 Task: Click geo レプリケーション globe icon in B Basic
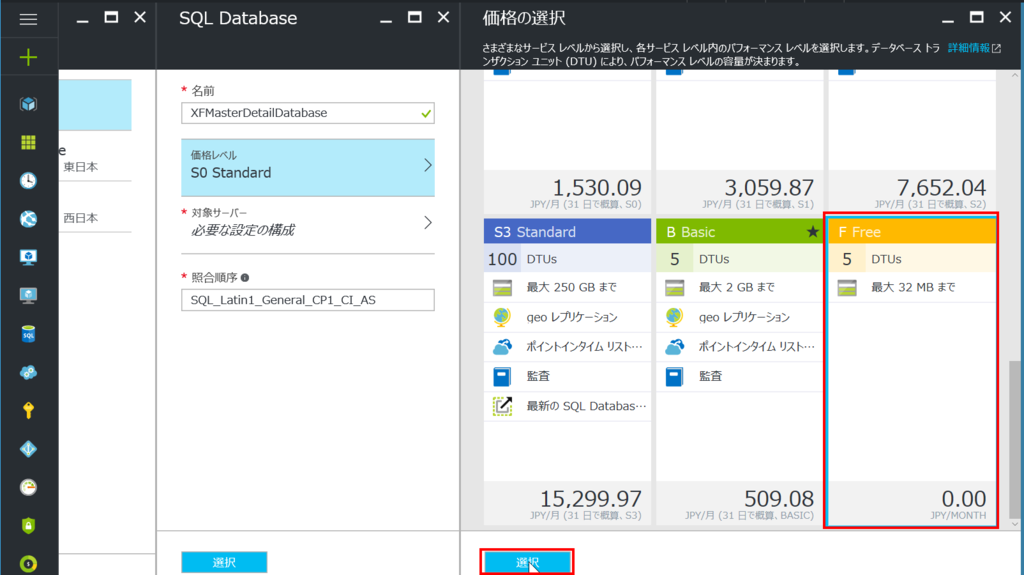click(x=674, y=317)
